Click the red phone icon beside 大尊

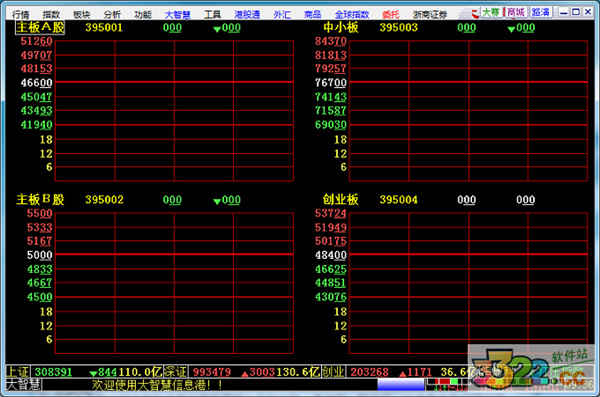click(x=475, y=14)
